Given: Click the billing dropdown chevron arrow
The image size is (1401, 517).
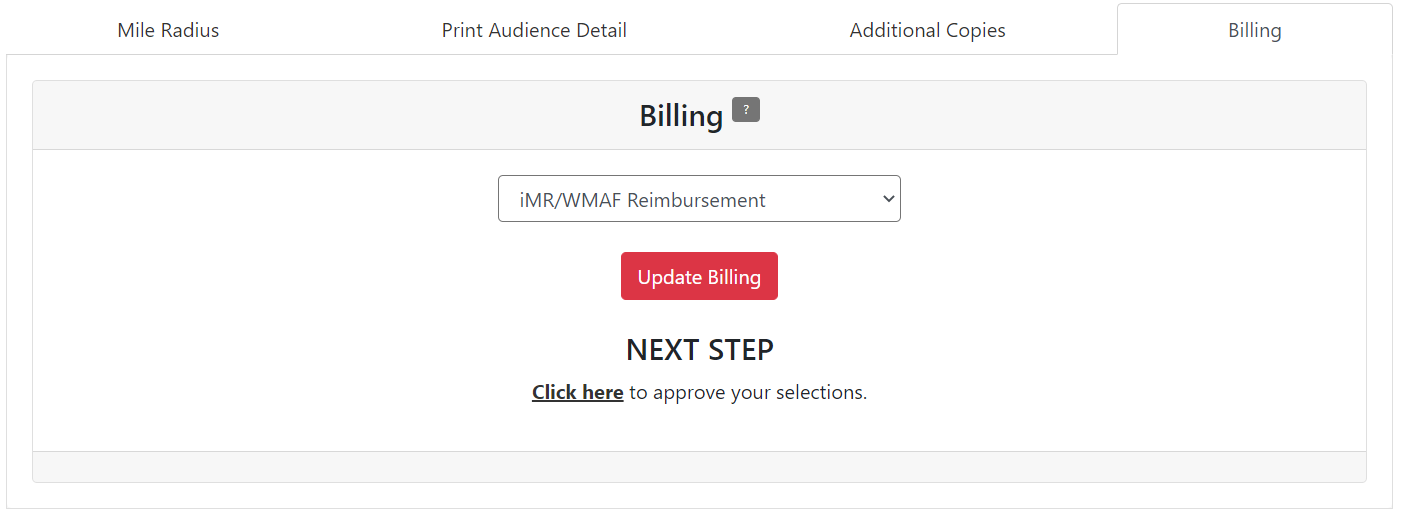Looking at the screenshot, I should 888,199.
